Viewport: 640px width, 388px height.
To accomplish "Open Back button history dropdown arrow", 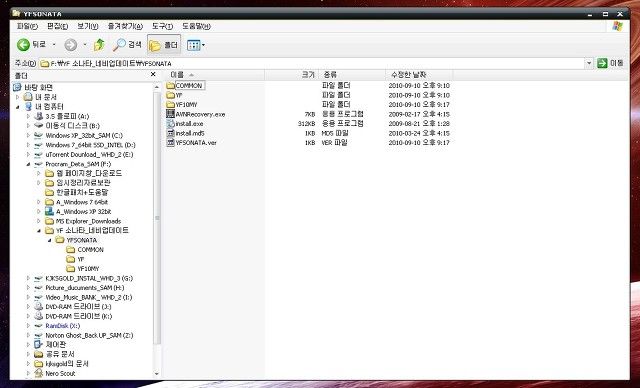I will point(54,44).
